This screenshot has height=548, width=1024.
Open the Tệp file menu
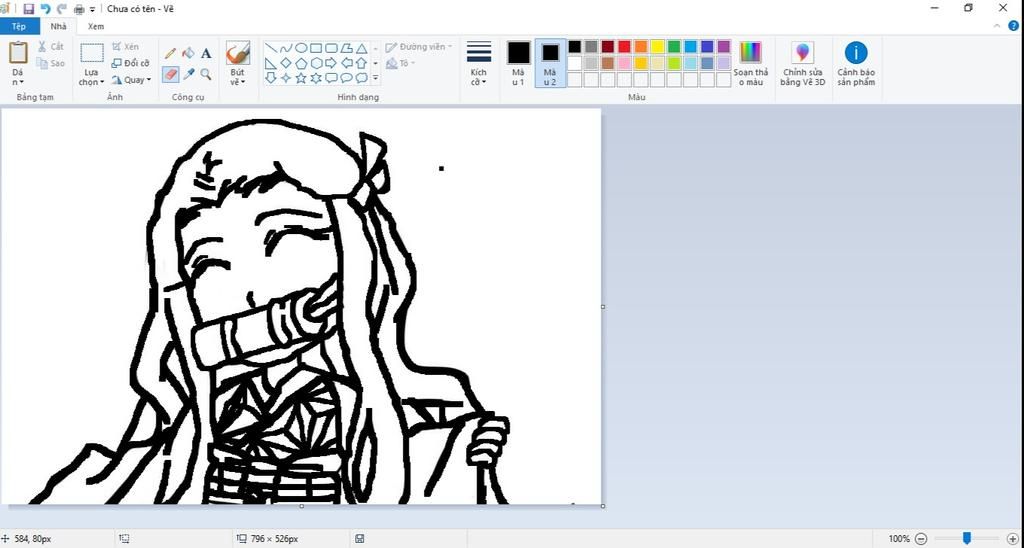tap(19, 27)
